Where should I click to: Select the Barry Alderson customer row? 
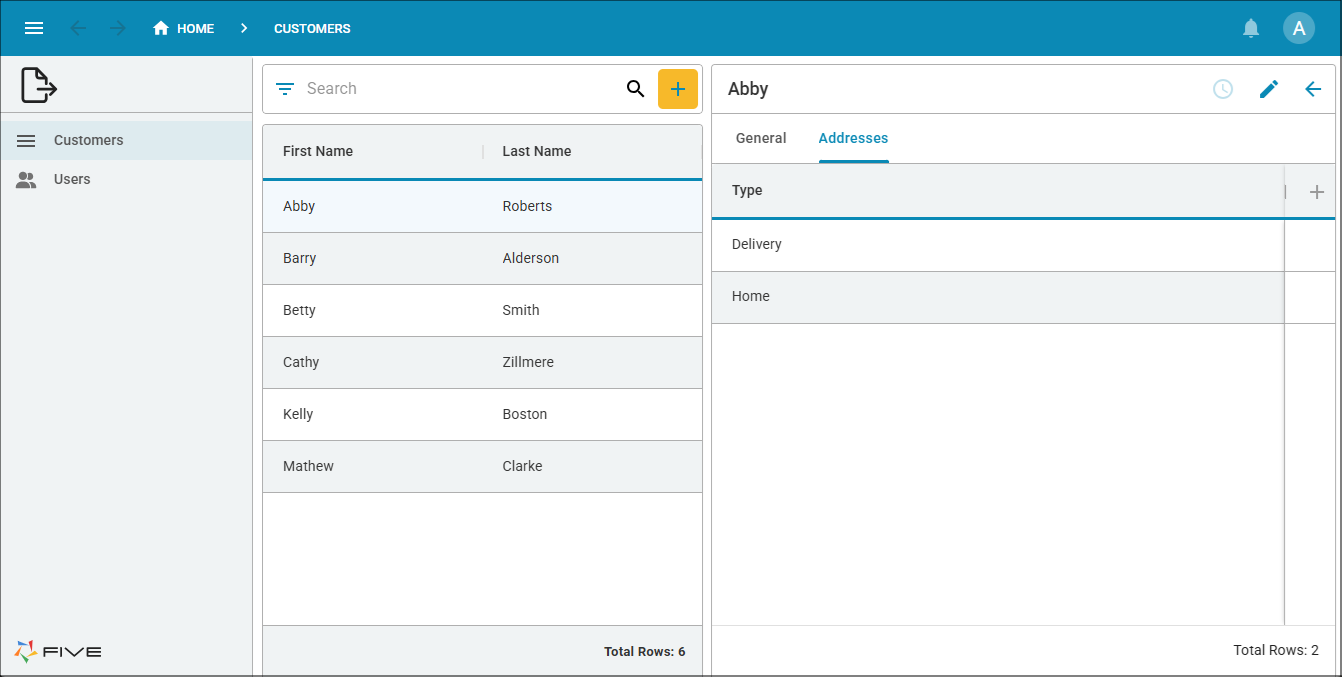482,258
